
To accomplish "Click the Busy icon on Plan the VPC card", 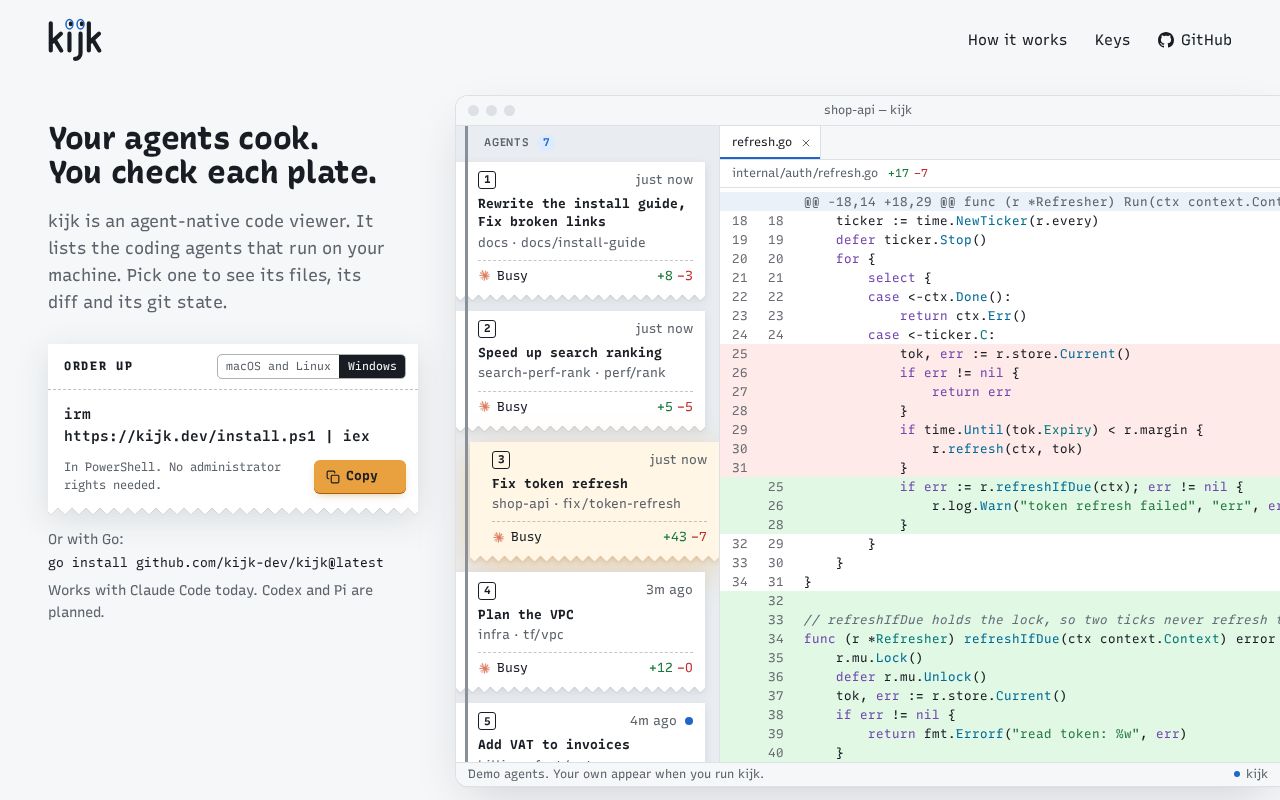I will tap(484, 668).
